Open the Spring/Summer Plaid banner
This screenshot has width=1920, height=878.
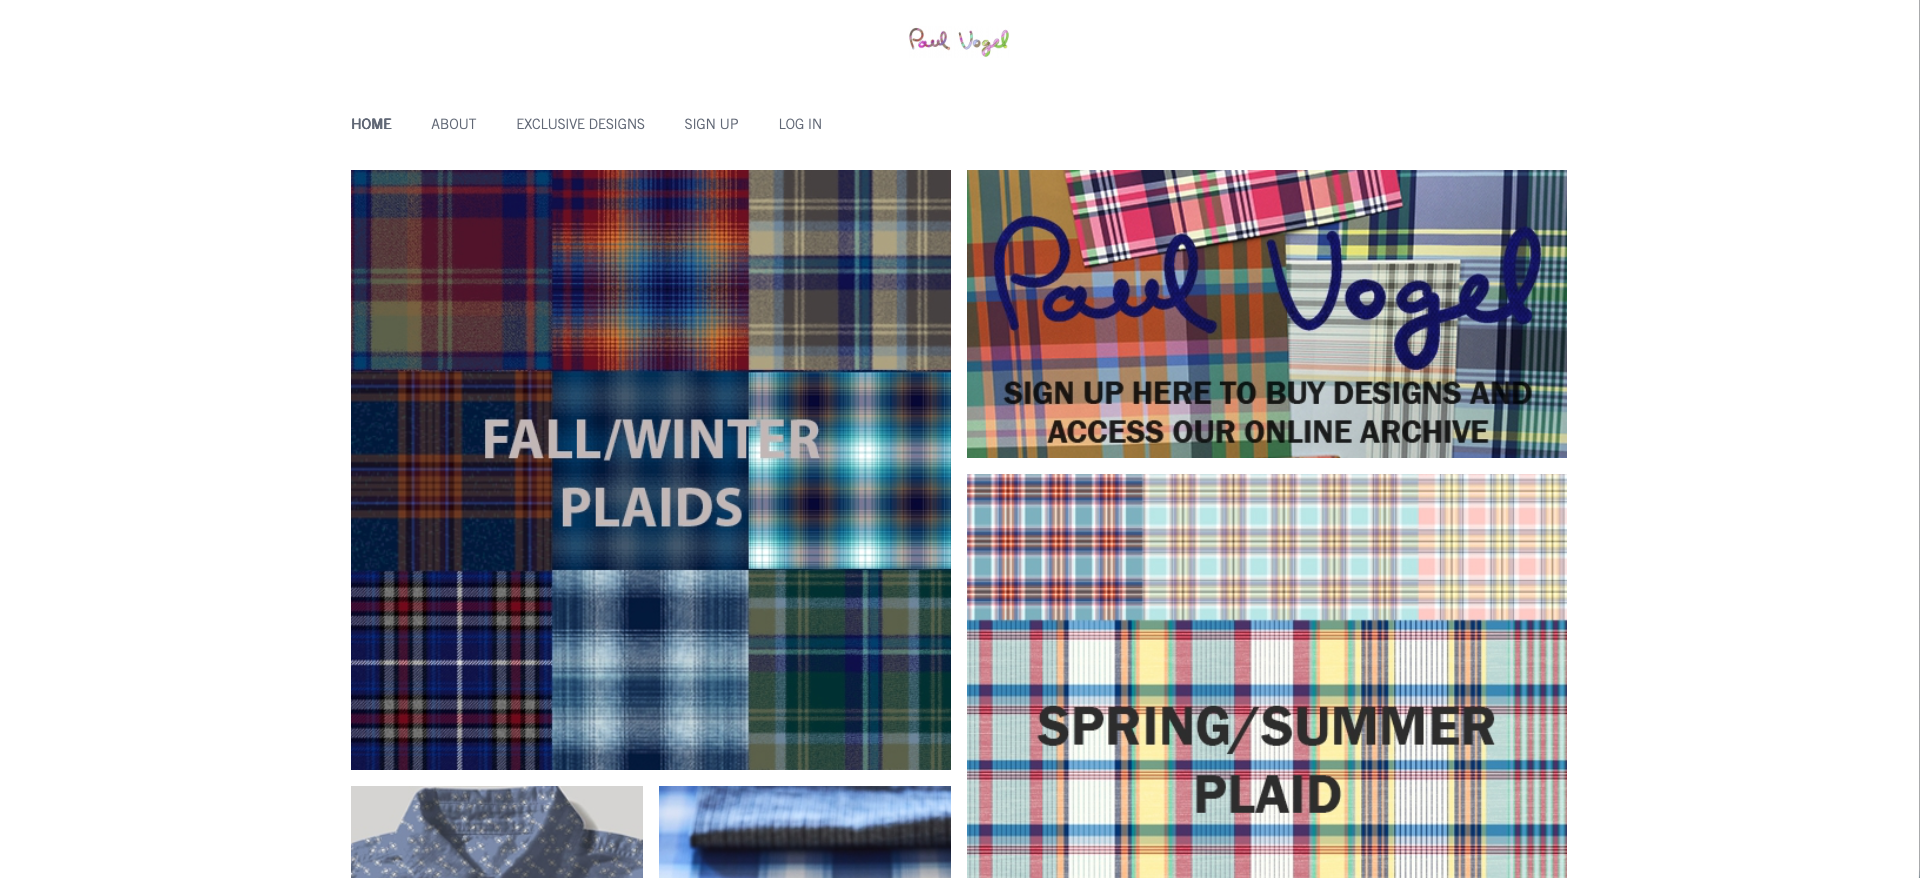click(1267, 676)
